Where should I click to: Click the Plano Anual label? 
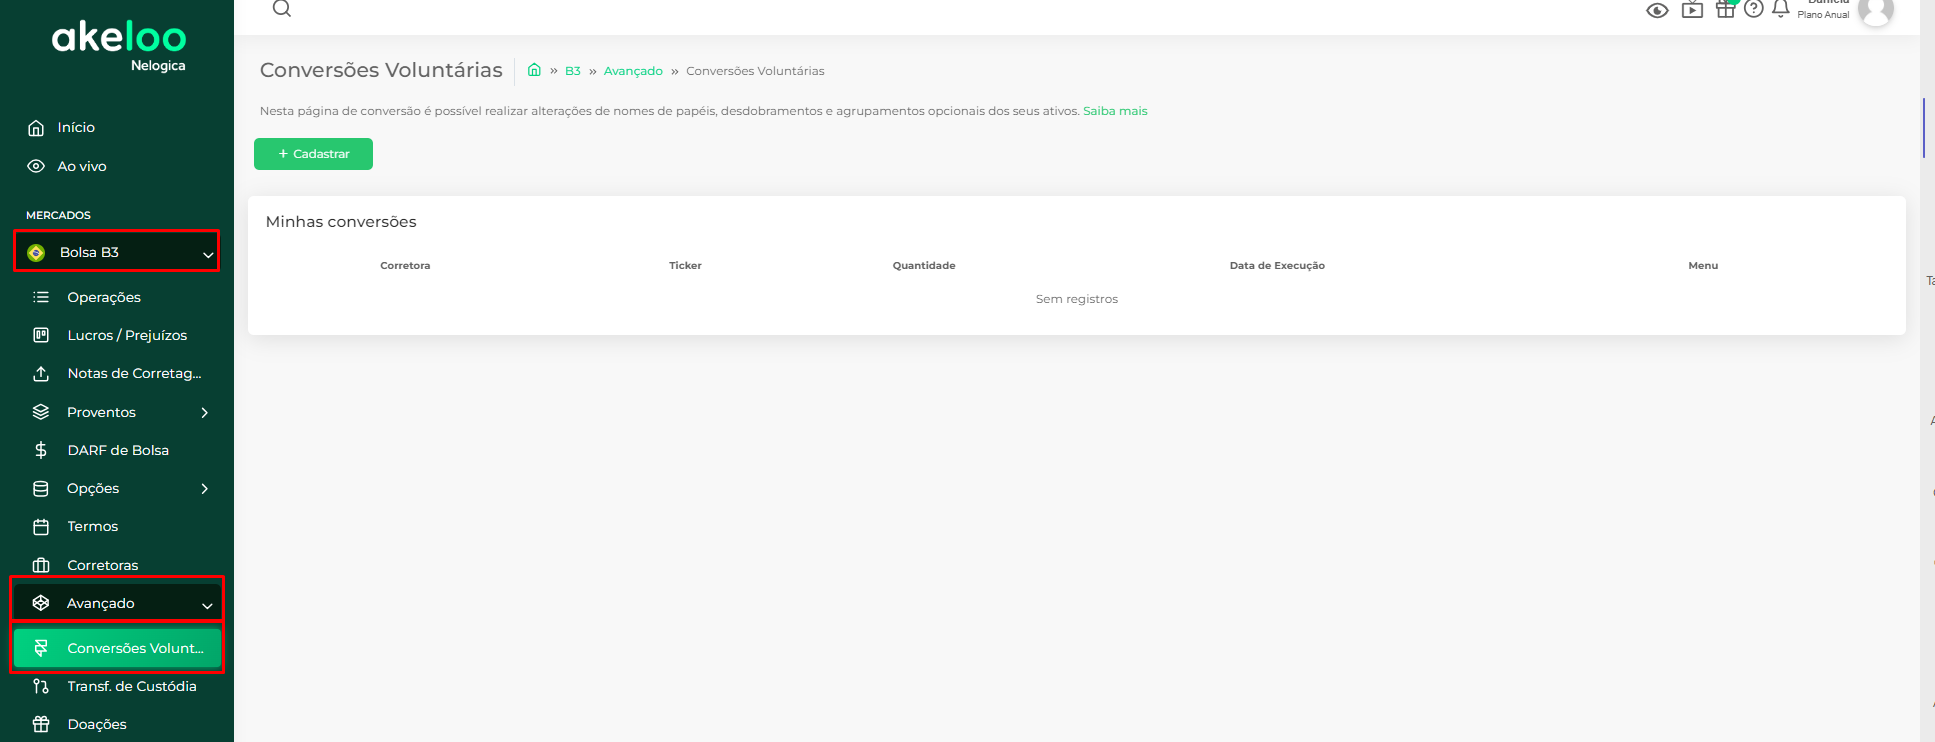[1823, 15]
